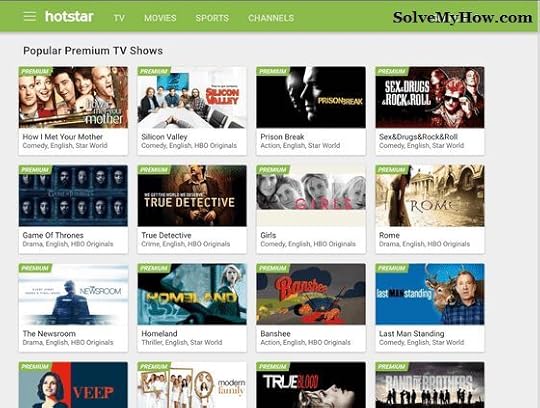Open the Homeland show poster

192,294
